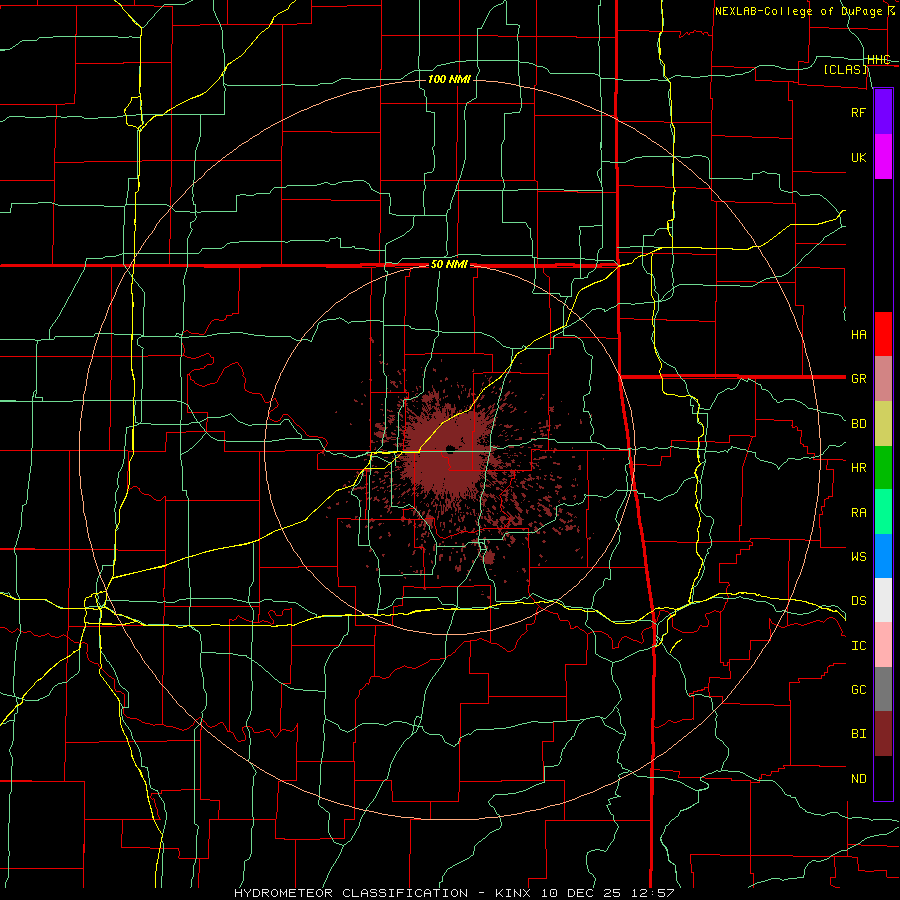The height and width of the screenshot is (900, 900).
Task: Click the pink-brown GR color swatch
Action: (x=883, y=379)
